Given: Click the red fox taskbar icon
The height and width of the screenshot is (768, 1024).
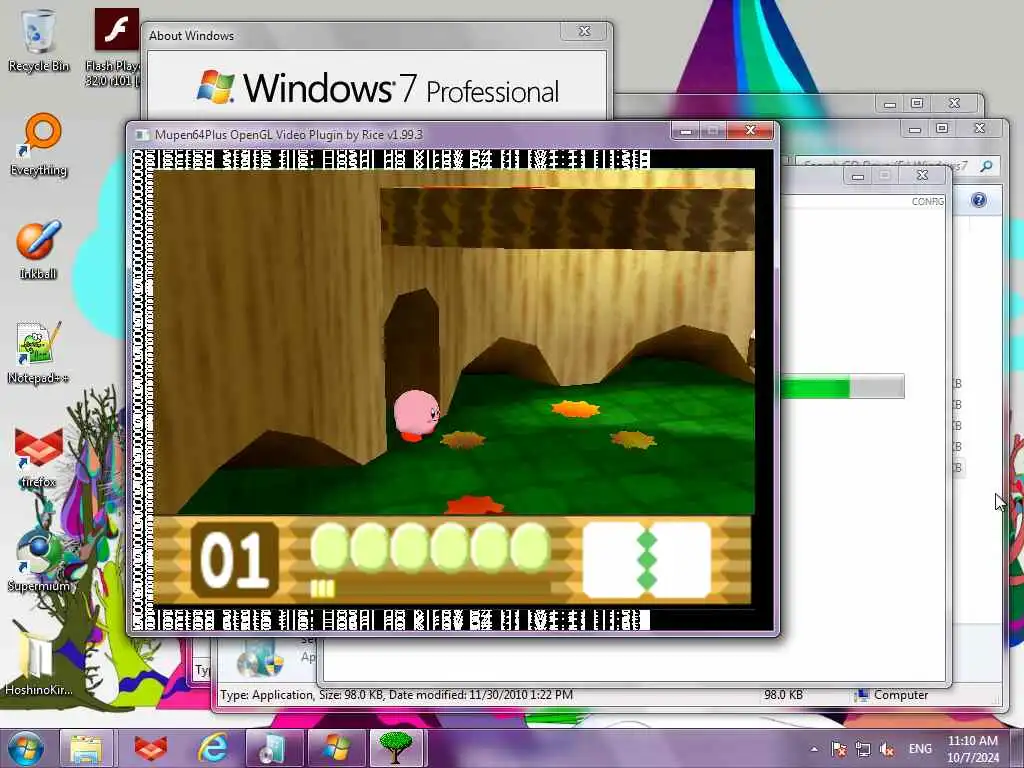Looking at the screenshot, I should point(150,748).
